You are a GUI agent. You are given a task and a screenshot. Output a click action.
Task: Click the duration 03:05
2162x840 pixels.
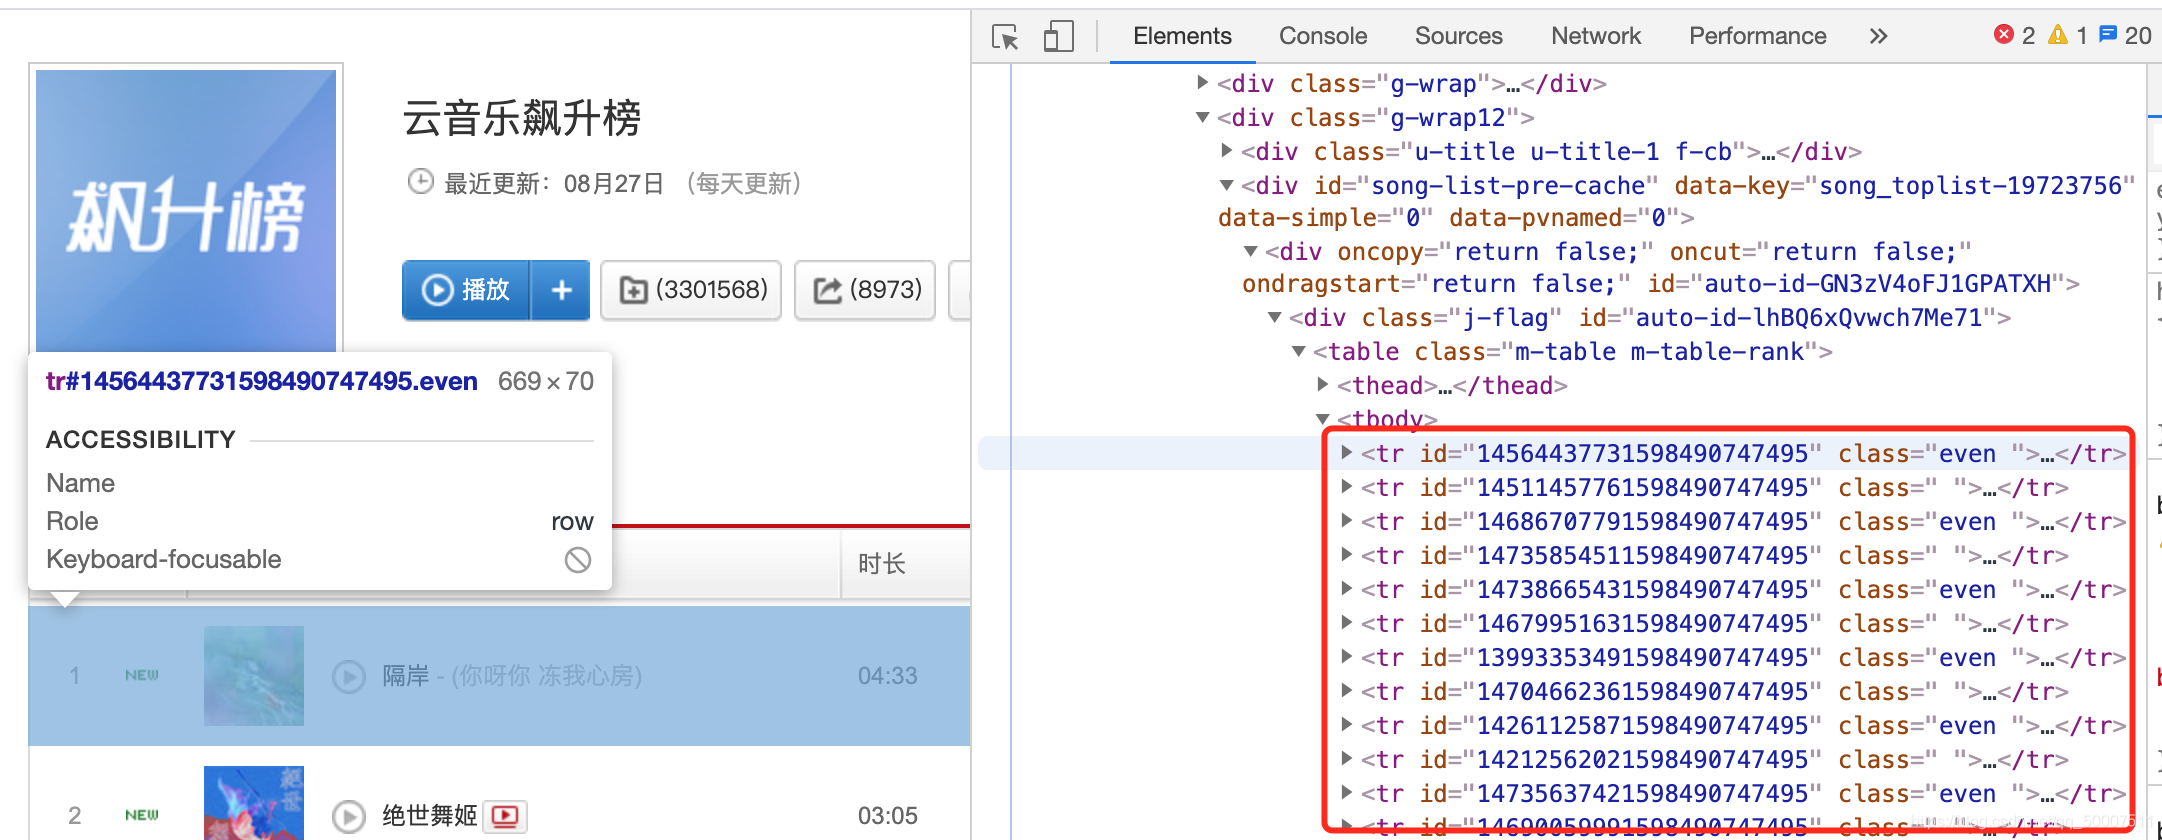pos(887,816)
